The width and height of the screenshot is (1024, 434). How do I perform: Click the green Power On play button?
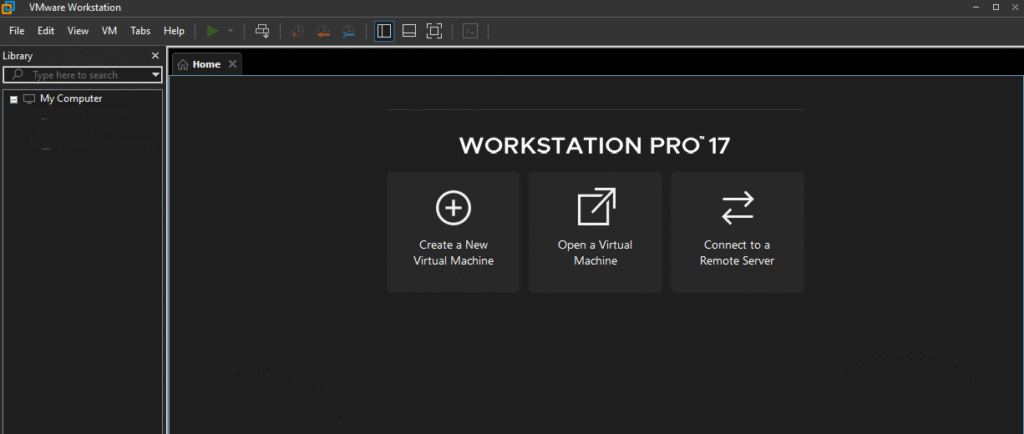pyautogui.click(x=212, y=31)
